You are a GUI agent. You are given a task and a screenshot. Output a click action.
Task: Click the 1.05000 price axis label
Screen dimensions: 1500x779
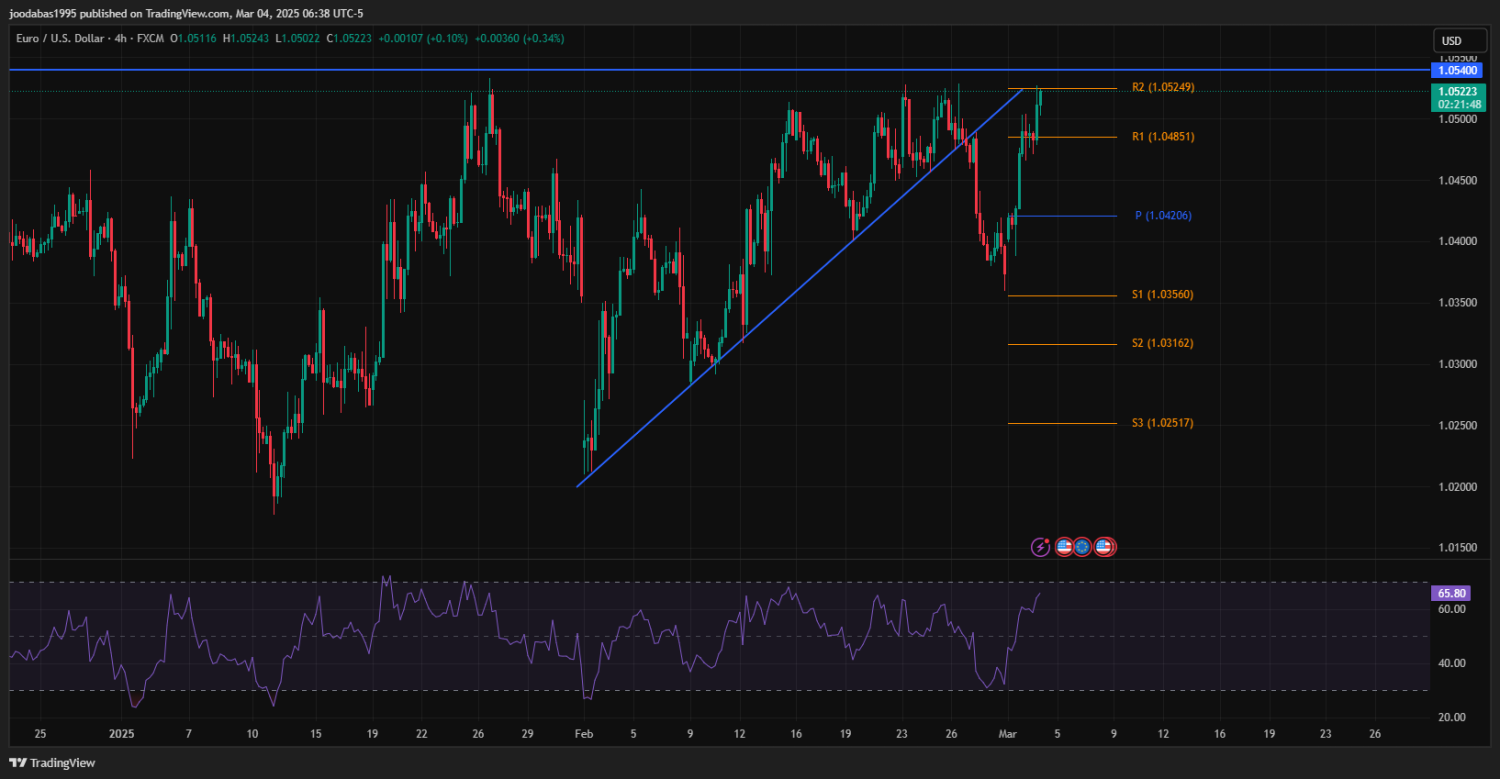pos(1456,119)
